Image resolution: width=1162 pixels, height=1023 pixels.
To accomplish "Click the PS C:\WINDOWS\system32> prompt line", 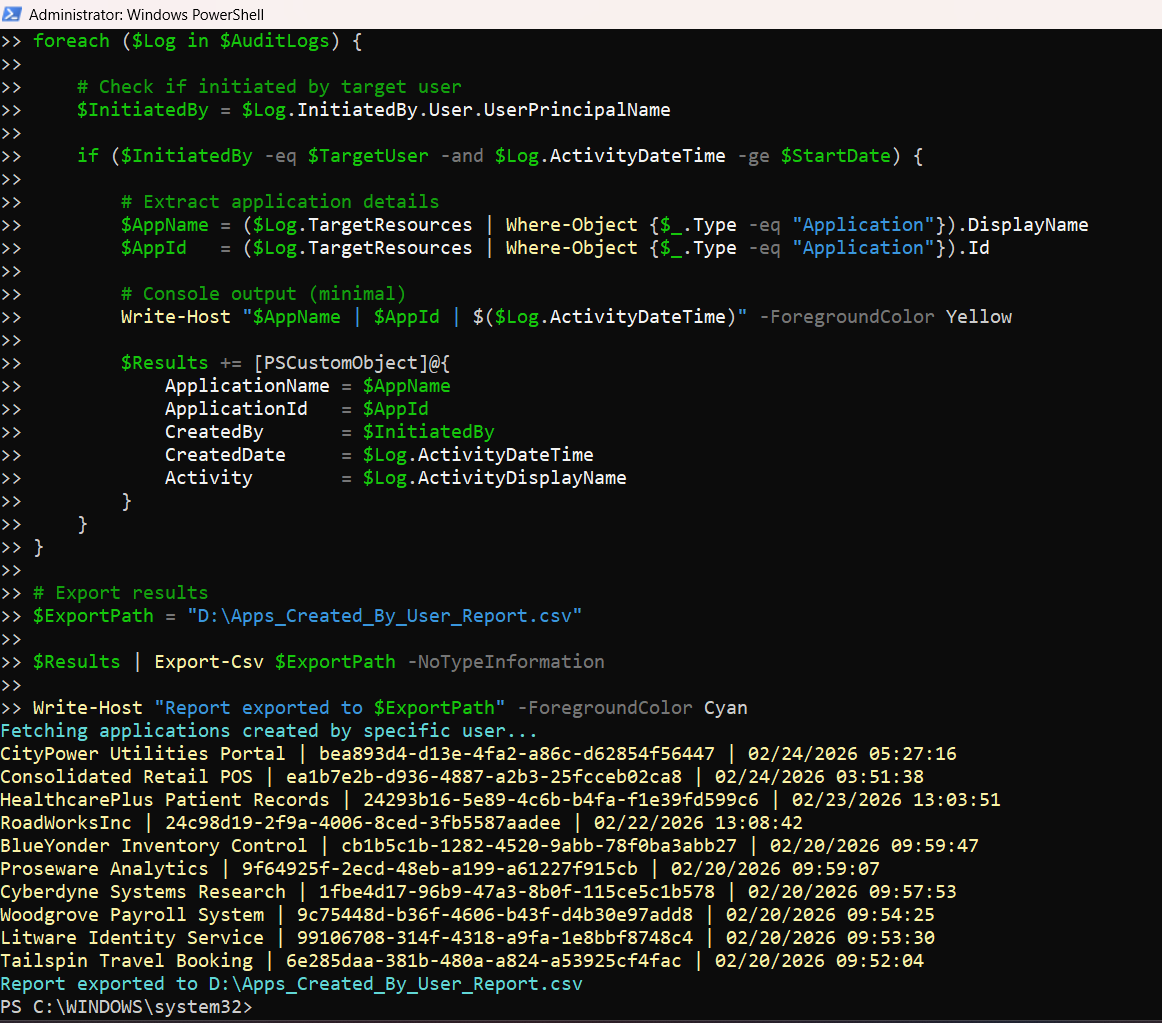I will click(x=127, y=1007).
